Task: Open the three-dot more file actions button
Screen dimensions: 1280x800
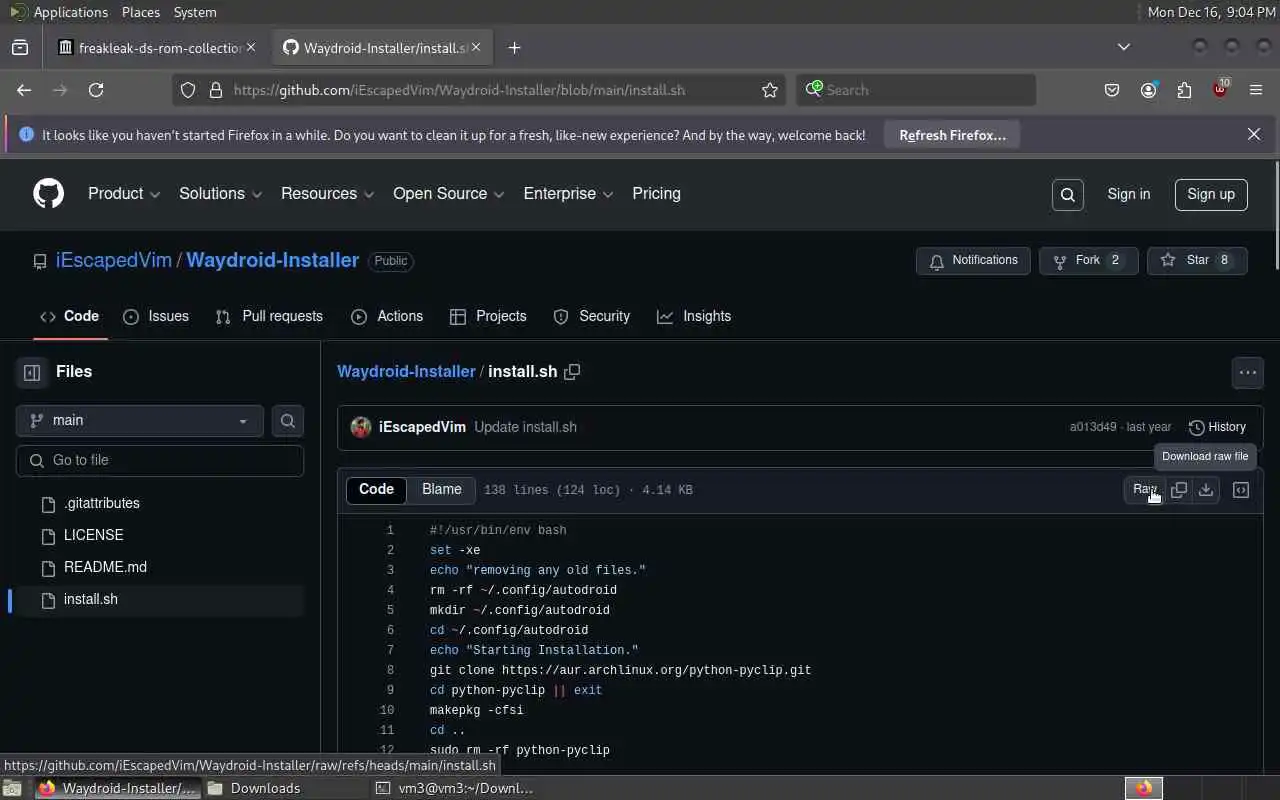Action: click(x=1248, y=373)
